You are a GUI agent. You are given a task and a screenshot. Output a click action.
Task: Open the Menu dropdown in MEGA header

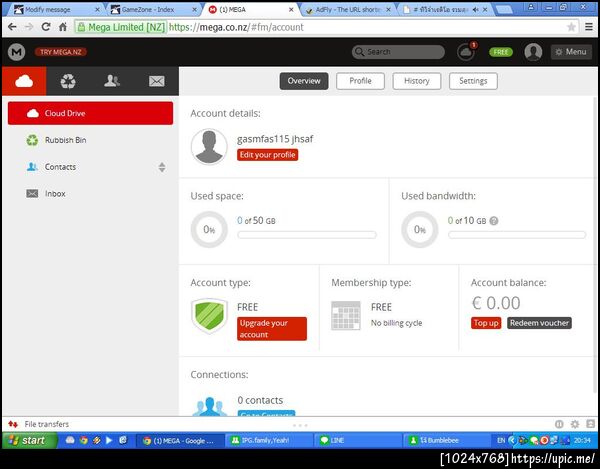(571, 52)
